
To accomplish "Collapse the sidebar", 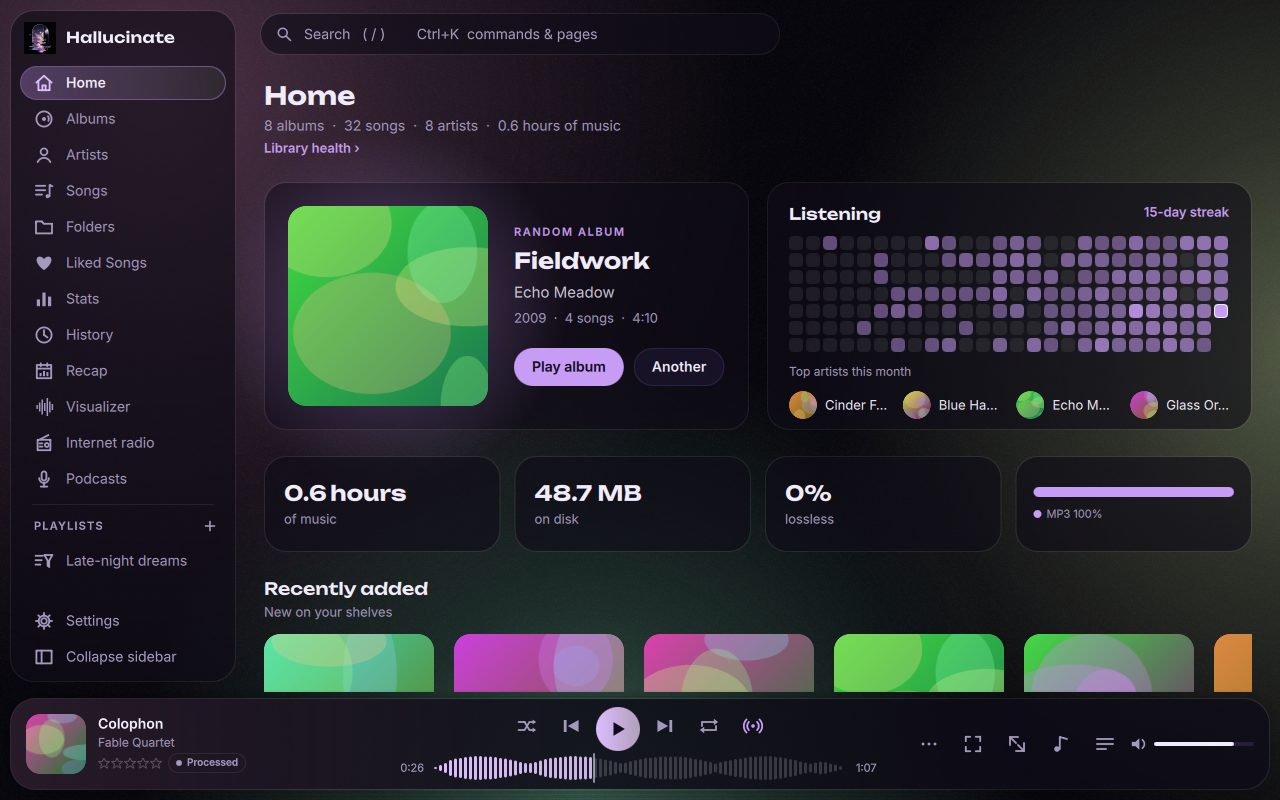I will pos(123,657).
